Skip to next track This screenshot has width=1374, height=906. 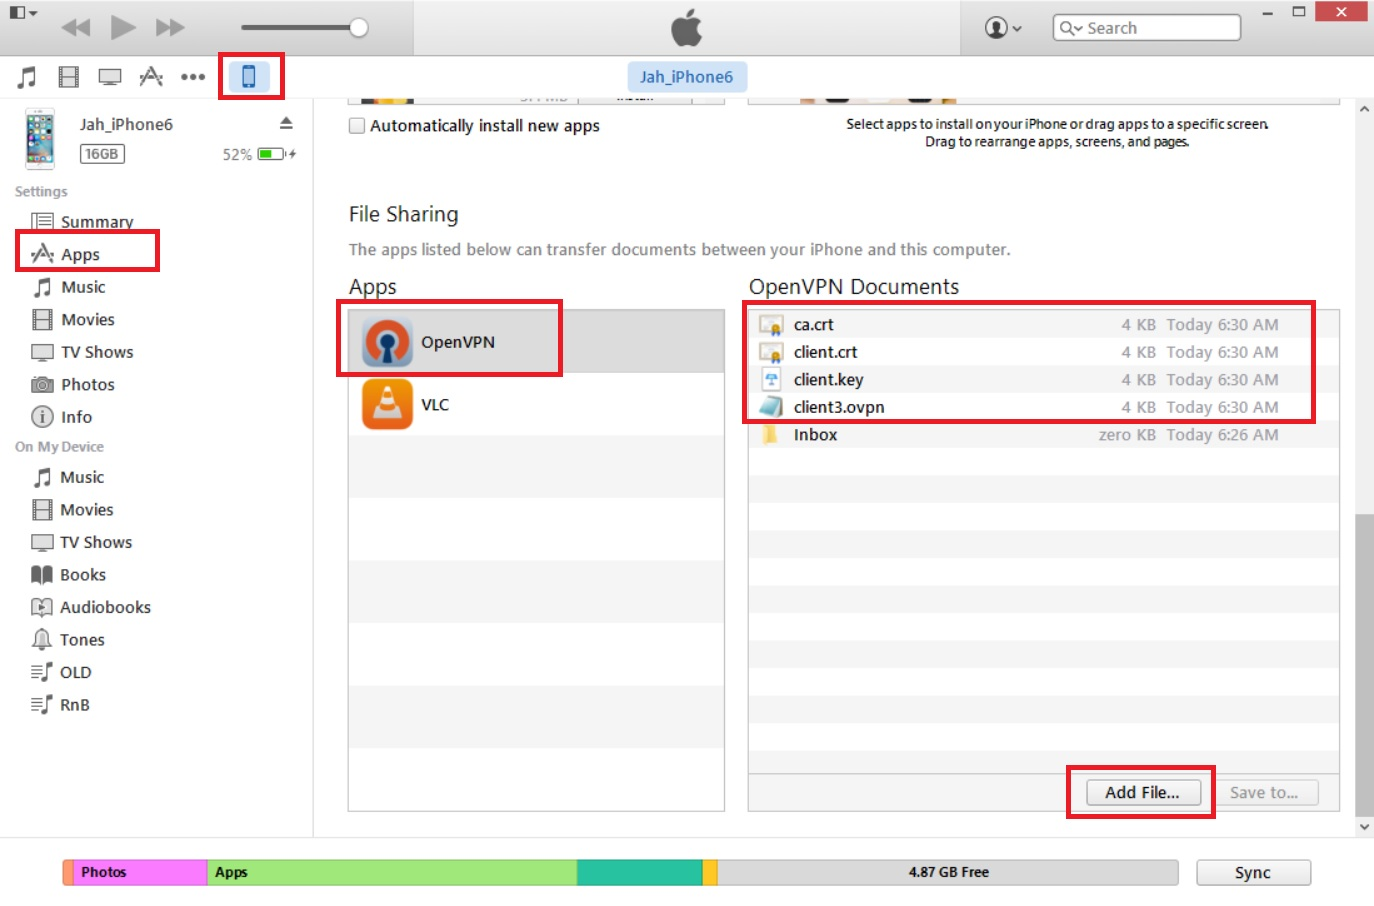pos(170,27)
